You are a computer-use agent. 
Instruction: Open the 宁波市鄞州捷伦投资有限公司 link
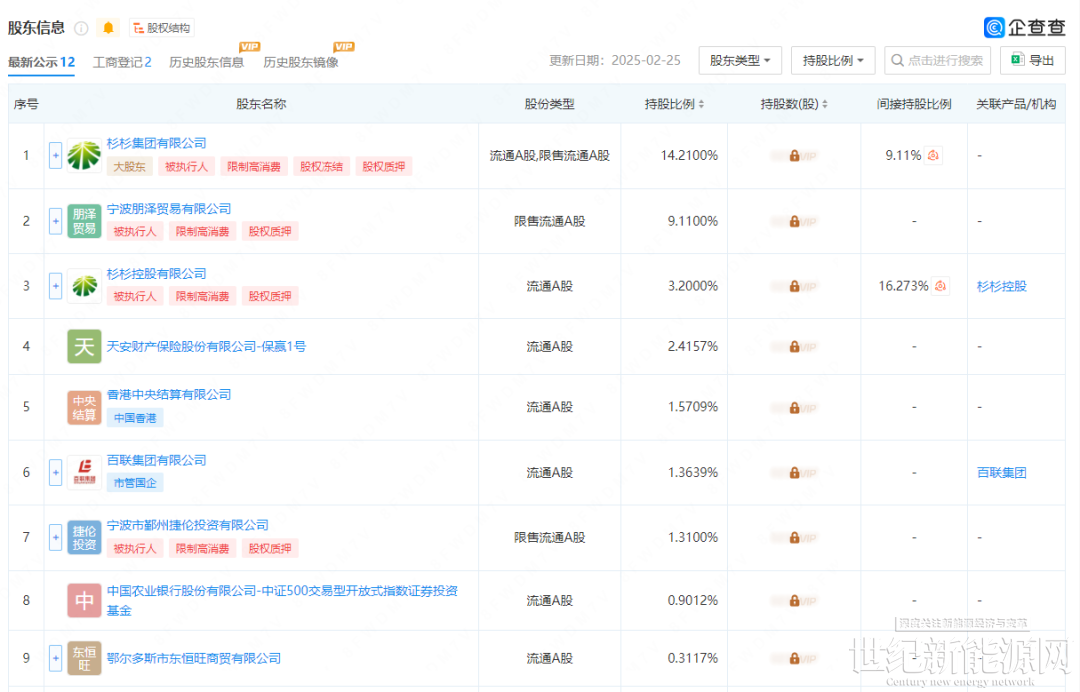[x=187, y=525]
